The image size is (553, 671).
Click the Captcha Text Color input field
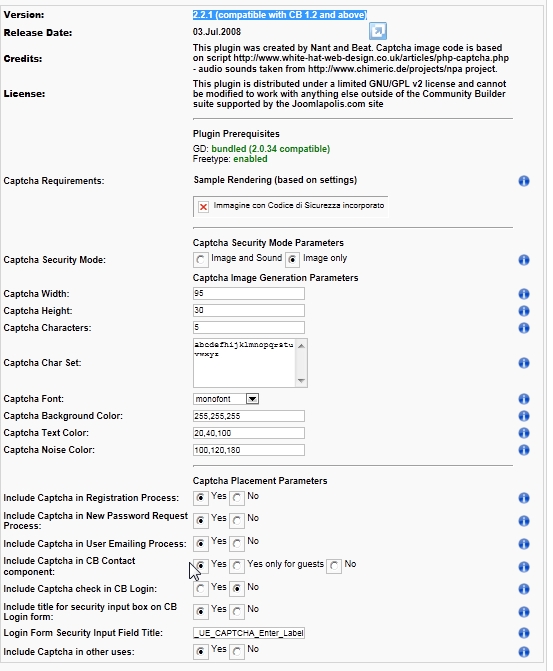(249, 433)
